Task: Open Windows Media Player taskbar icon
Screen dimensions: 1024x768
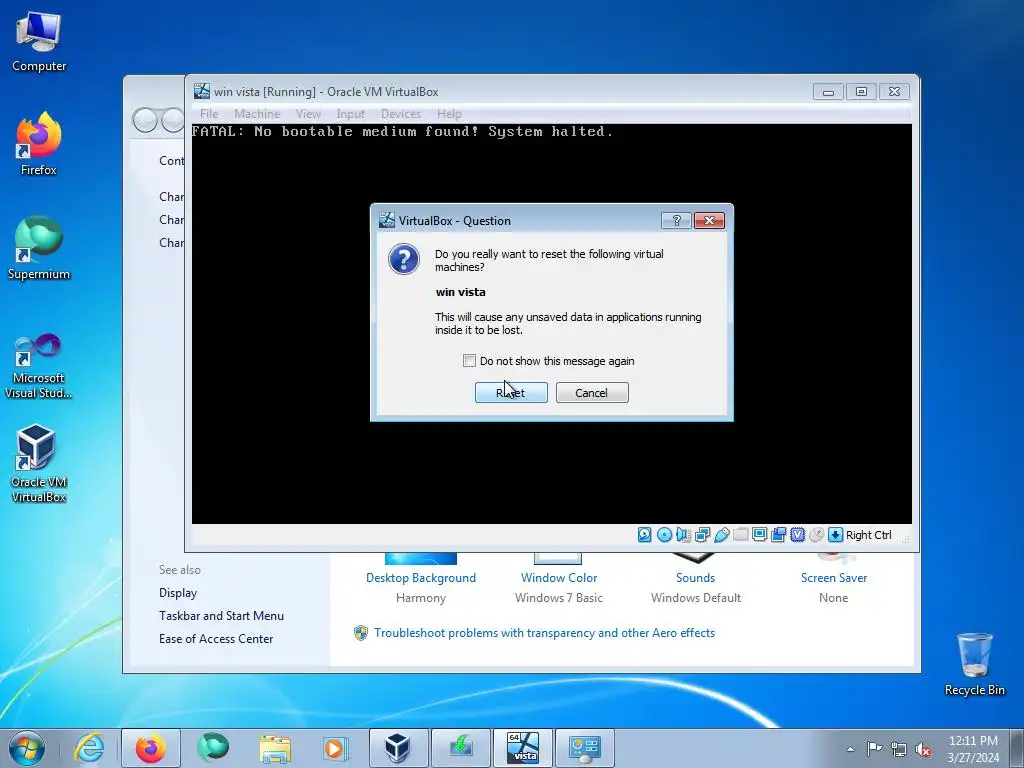Action: (336, 748)
